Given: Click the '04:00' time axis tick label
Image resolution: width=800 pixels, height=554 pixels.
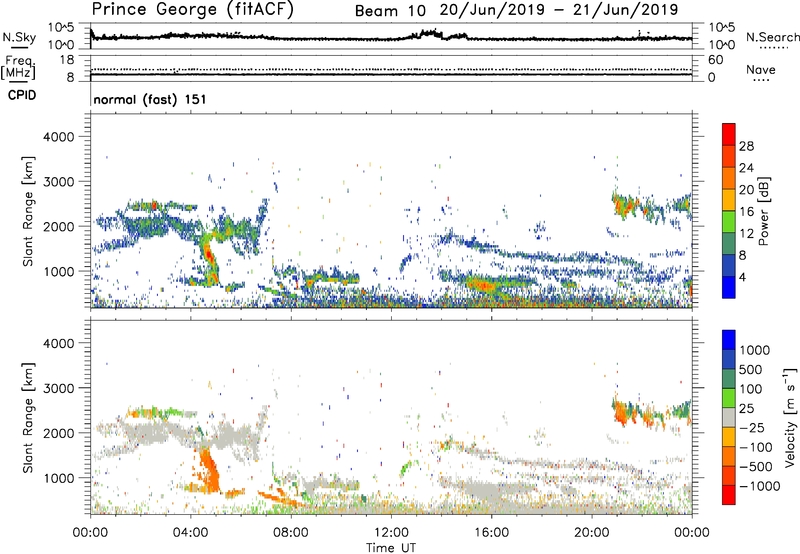Looking at the screenshot, I should [x=191, y=533].
